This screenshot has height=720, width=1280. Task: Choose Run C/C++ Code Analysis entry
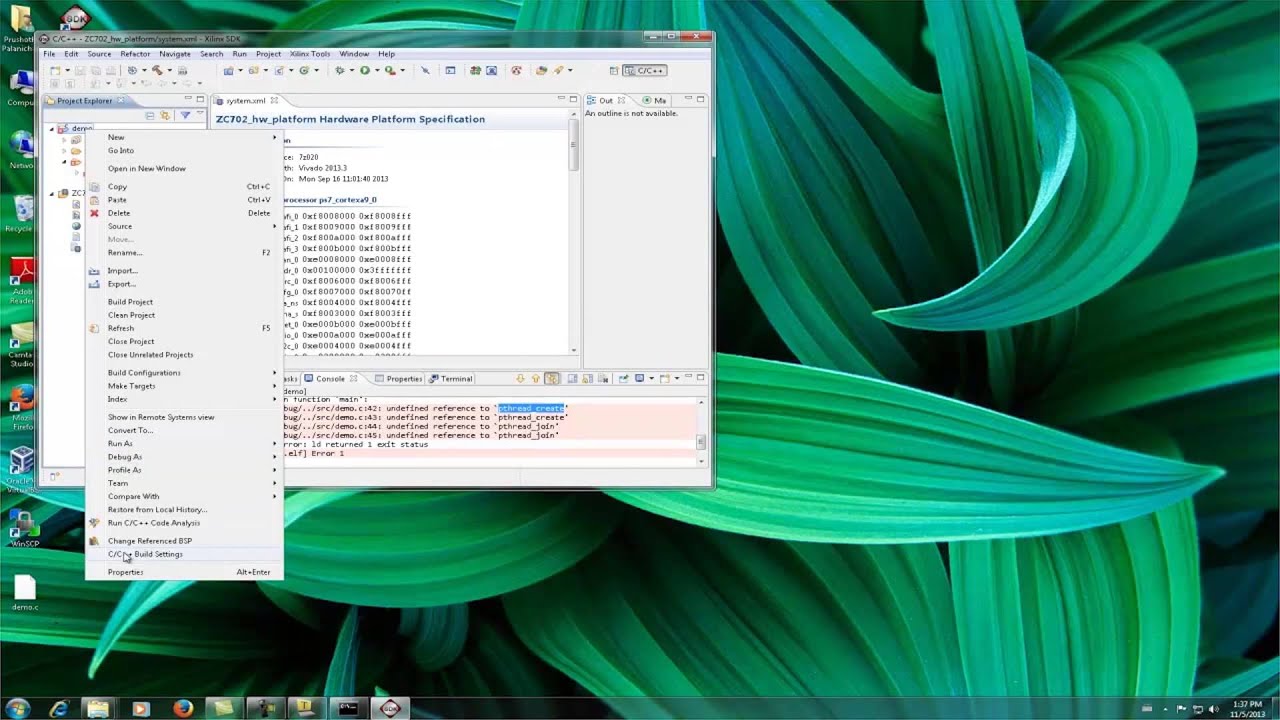coord(184,523)
